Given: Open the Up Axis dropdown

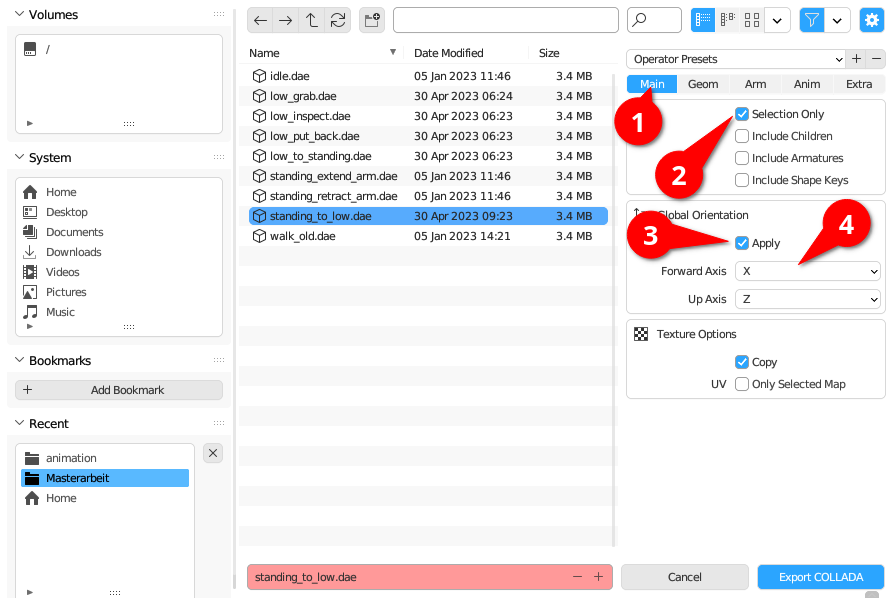Looking at the screenshot, I should 807,299.
